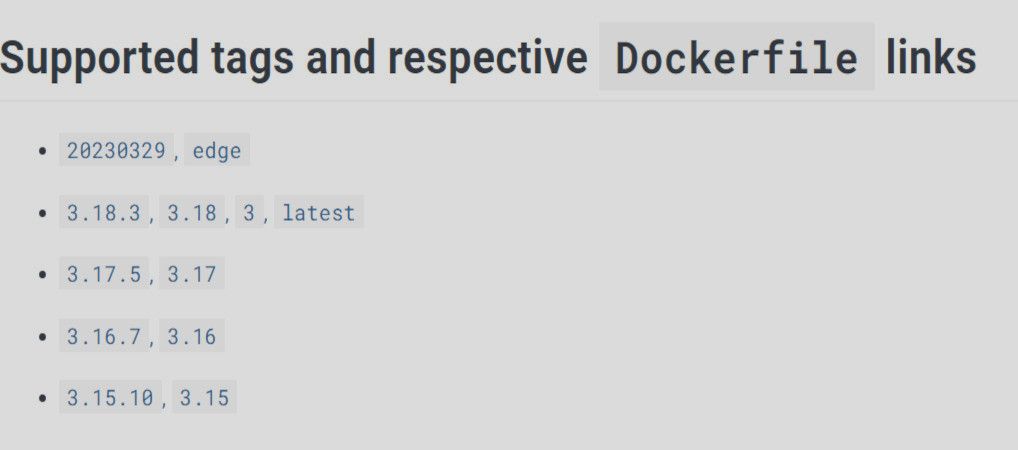This screenshot has width=1018, height=450.
Task: Open the 3.18.3 Dockerfile link
Action: (104, 213)
